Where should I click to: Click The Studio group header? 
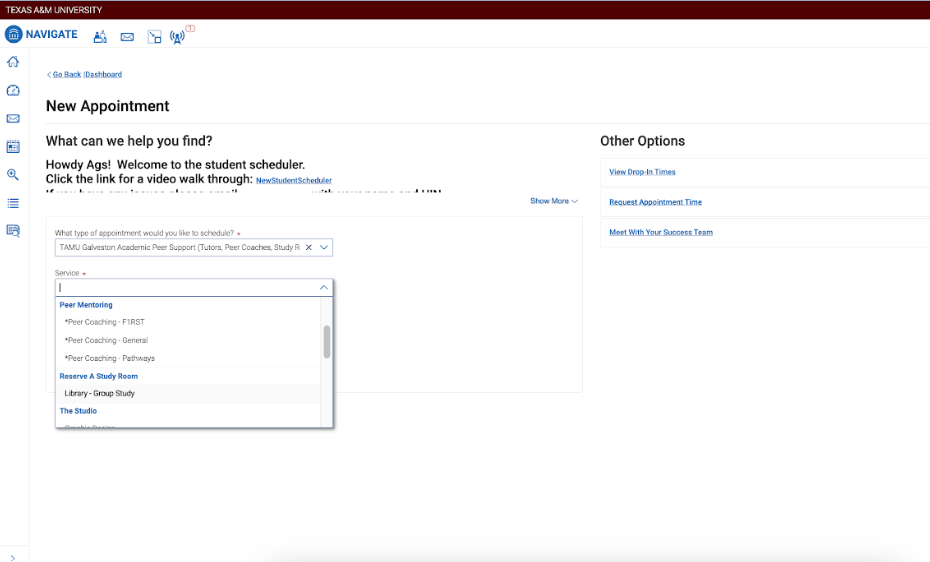tap(78, 410)
